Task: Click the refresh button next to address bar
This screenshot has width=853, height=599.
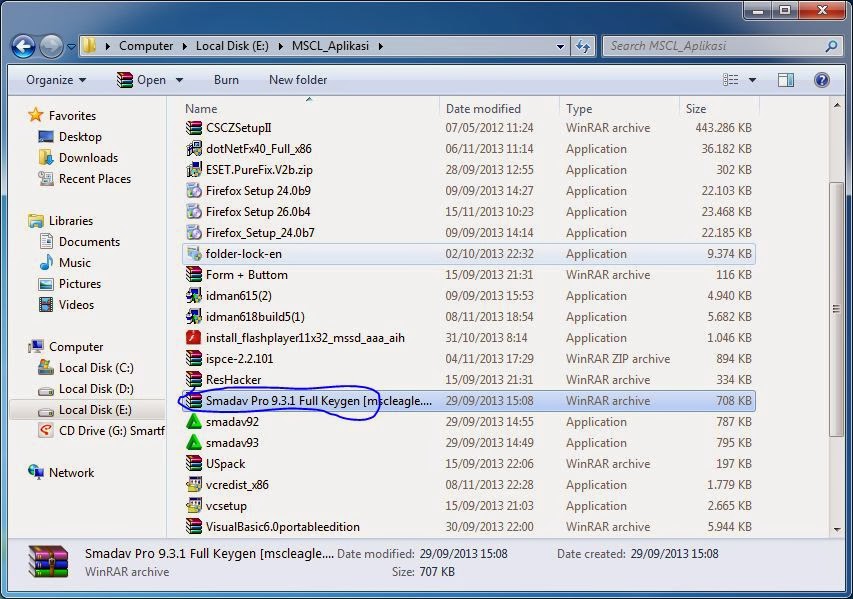Action: coord(583,46)
